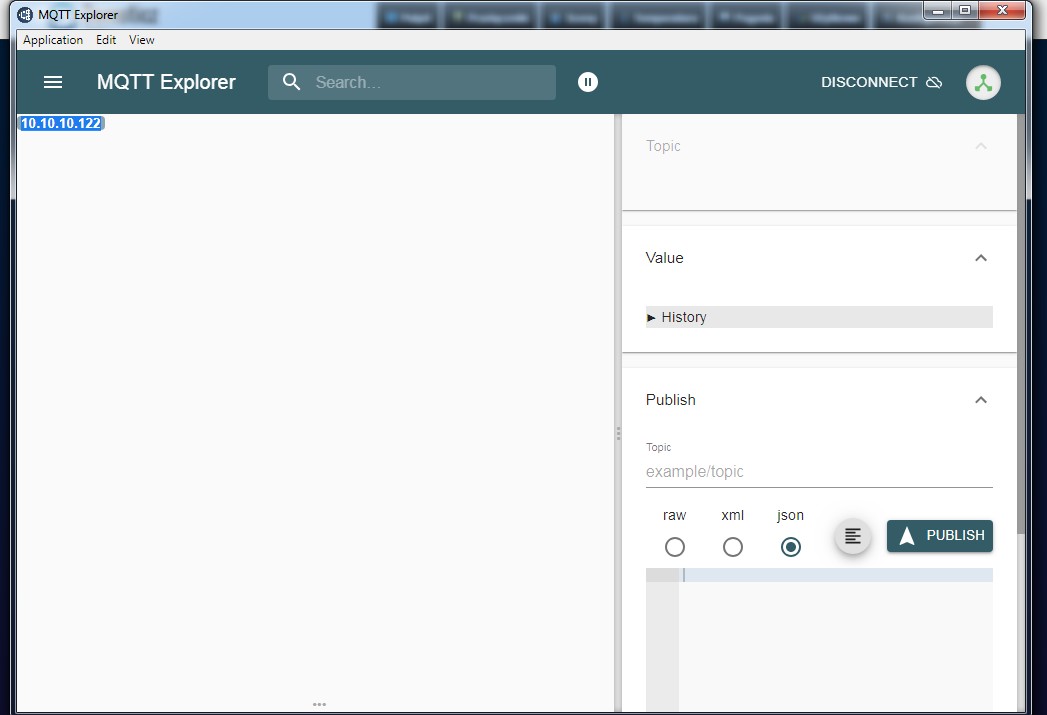Open the Edit menu
This screenshot has height=715, width=1047.
coord(106,40)
